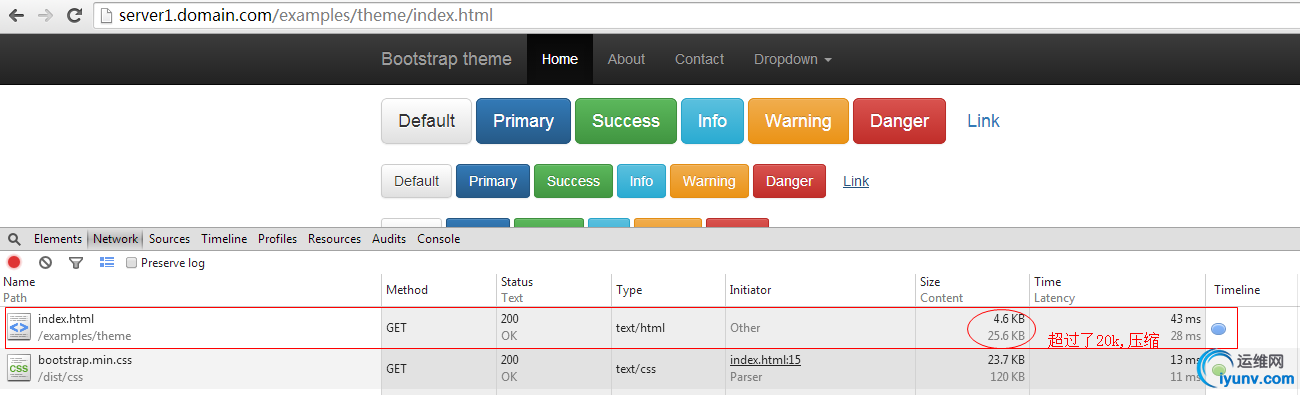Screen dimensions: 1300x395
Task: Sort by the Name/Path column header
Action: [x=190, y=290]
